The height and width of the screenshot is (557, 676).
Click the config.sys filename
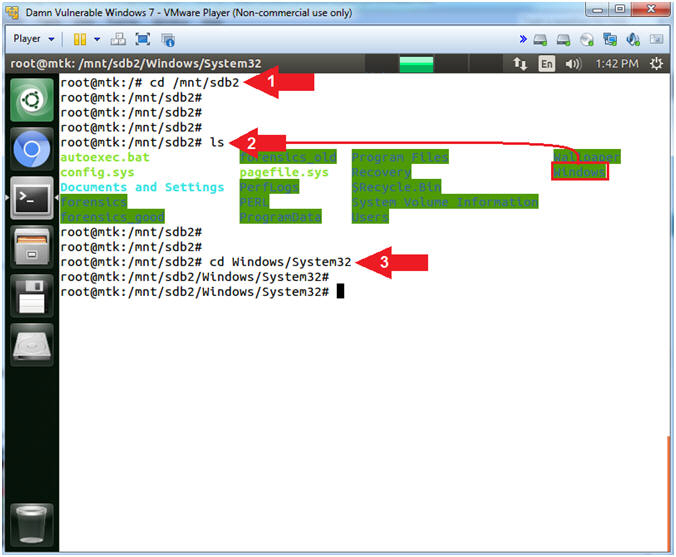pos(97,172)
